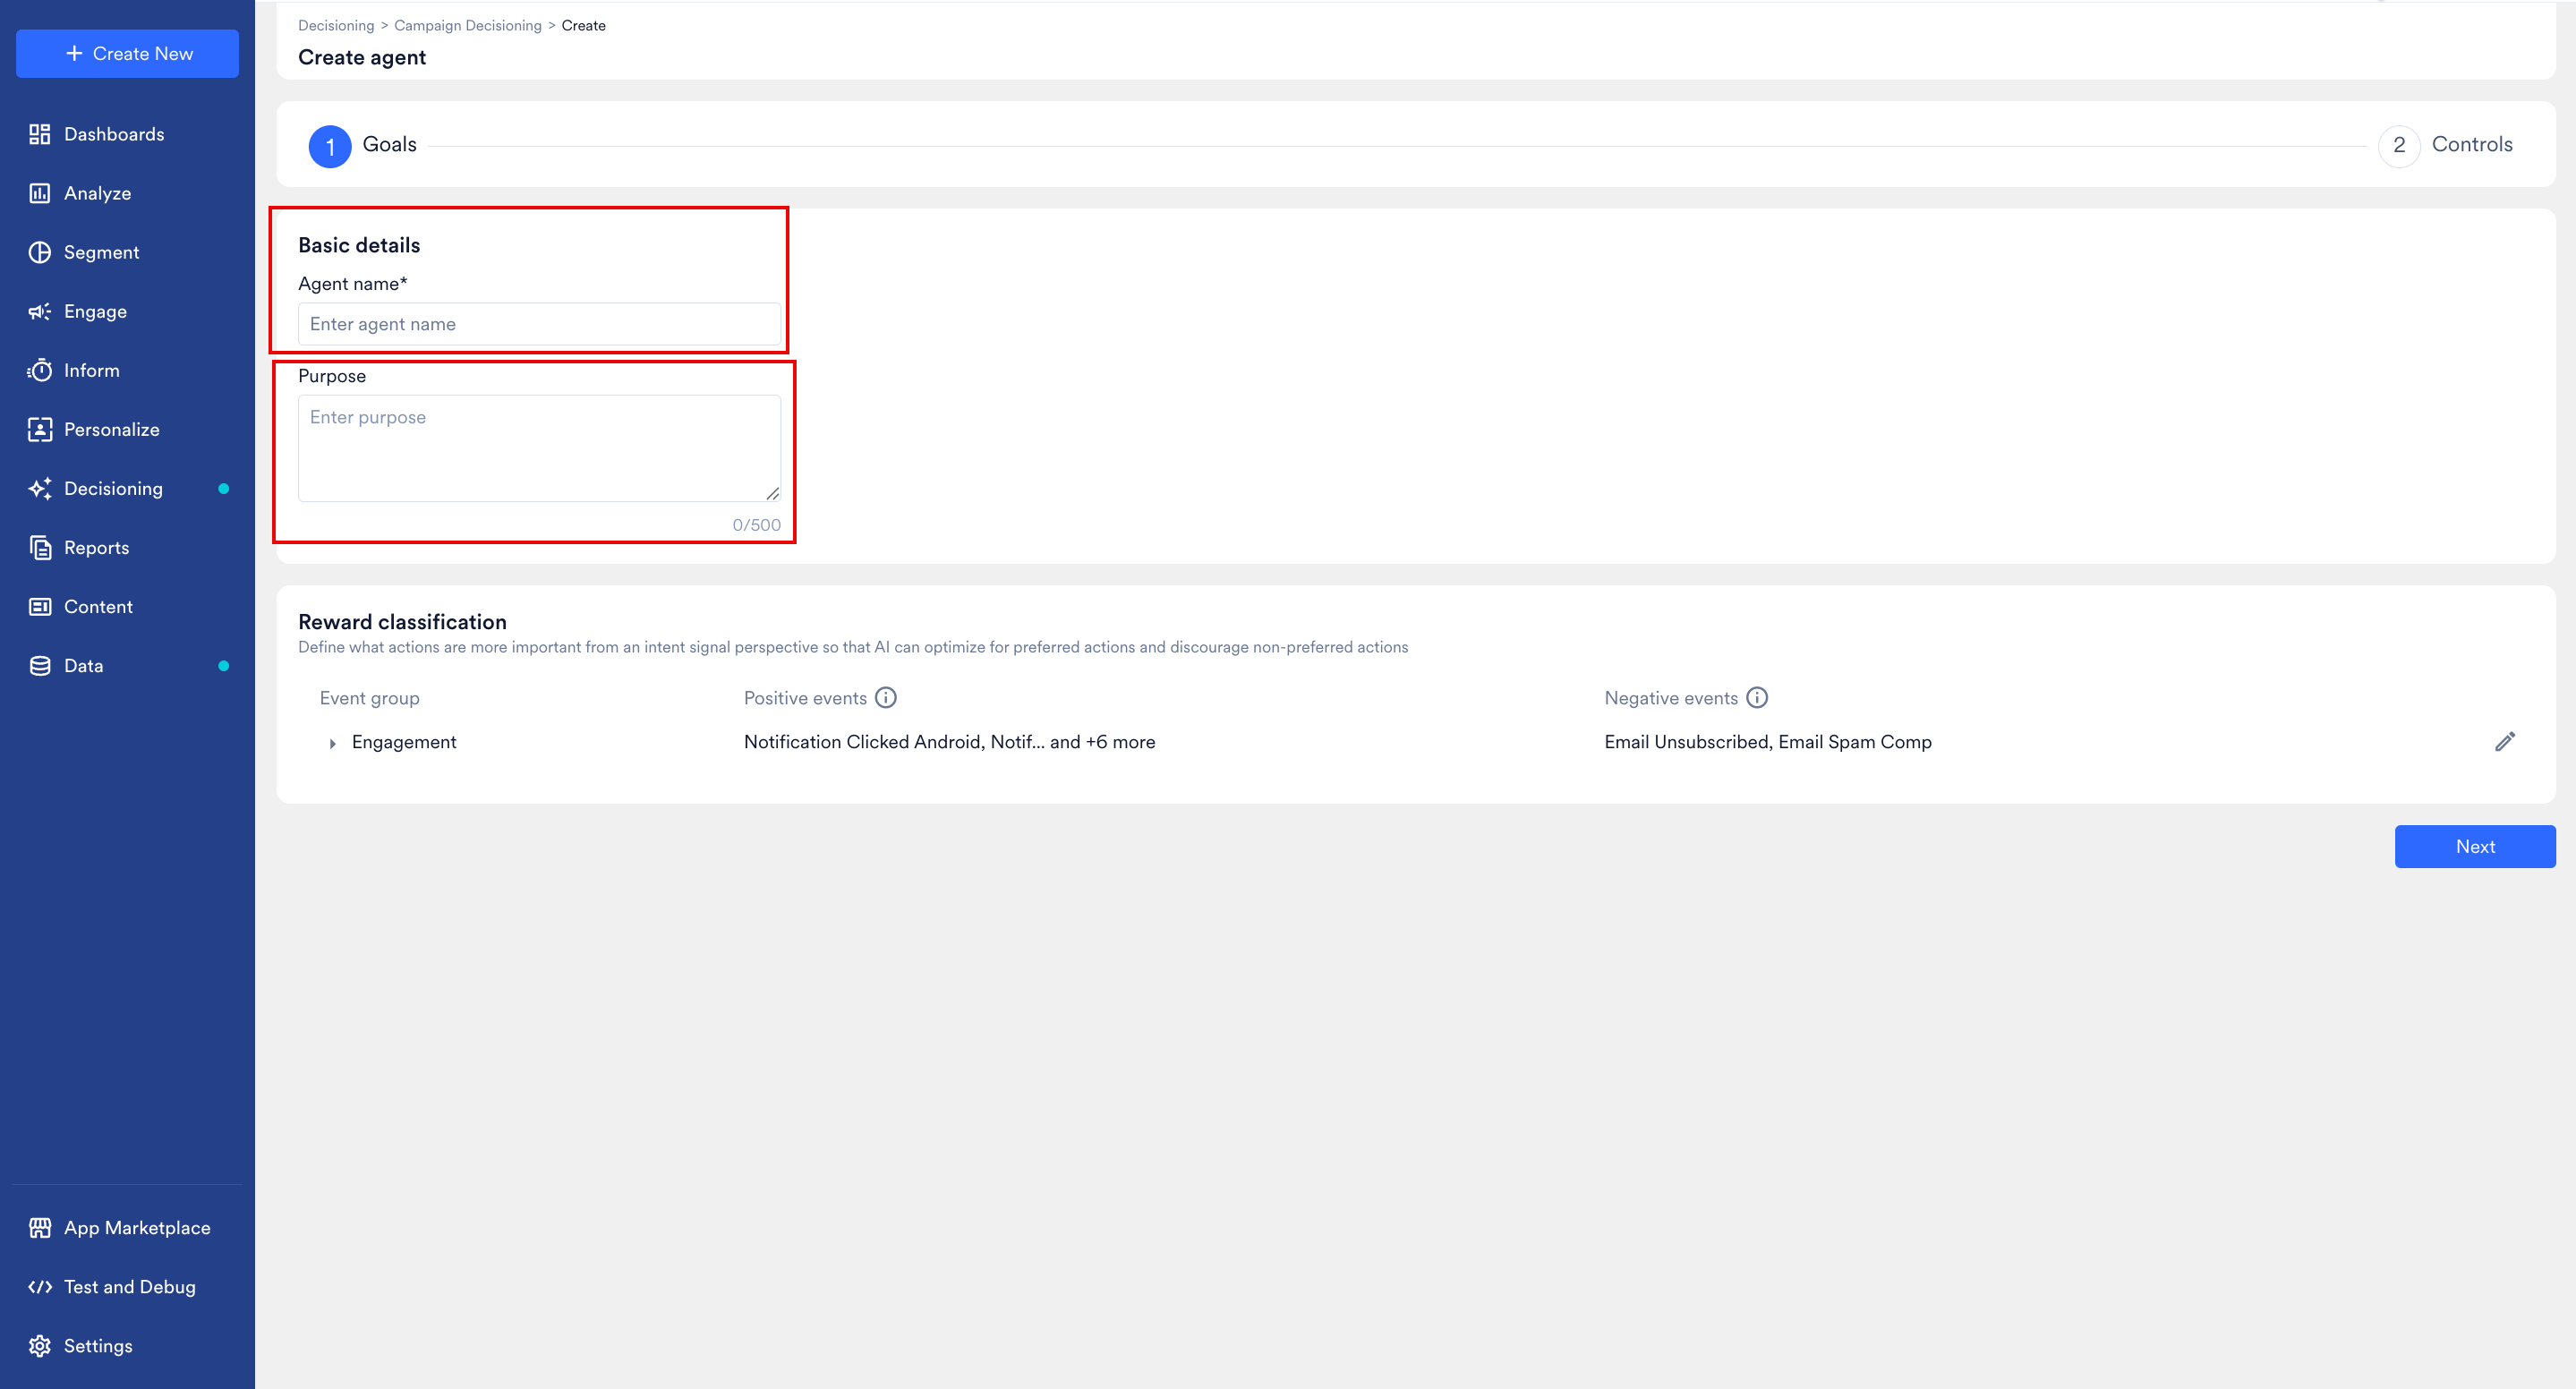Focus the Agent name input field
Image resolution: width=2576 pixels, height=1389 pixels.
(539, 324)
